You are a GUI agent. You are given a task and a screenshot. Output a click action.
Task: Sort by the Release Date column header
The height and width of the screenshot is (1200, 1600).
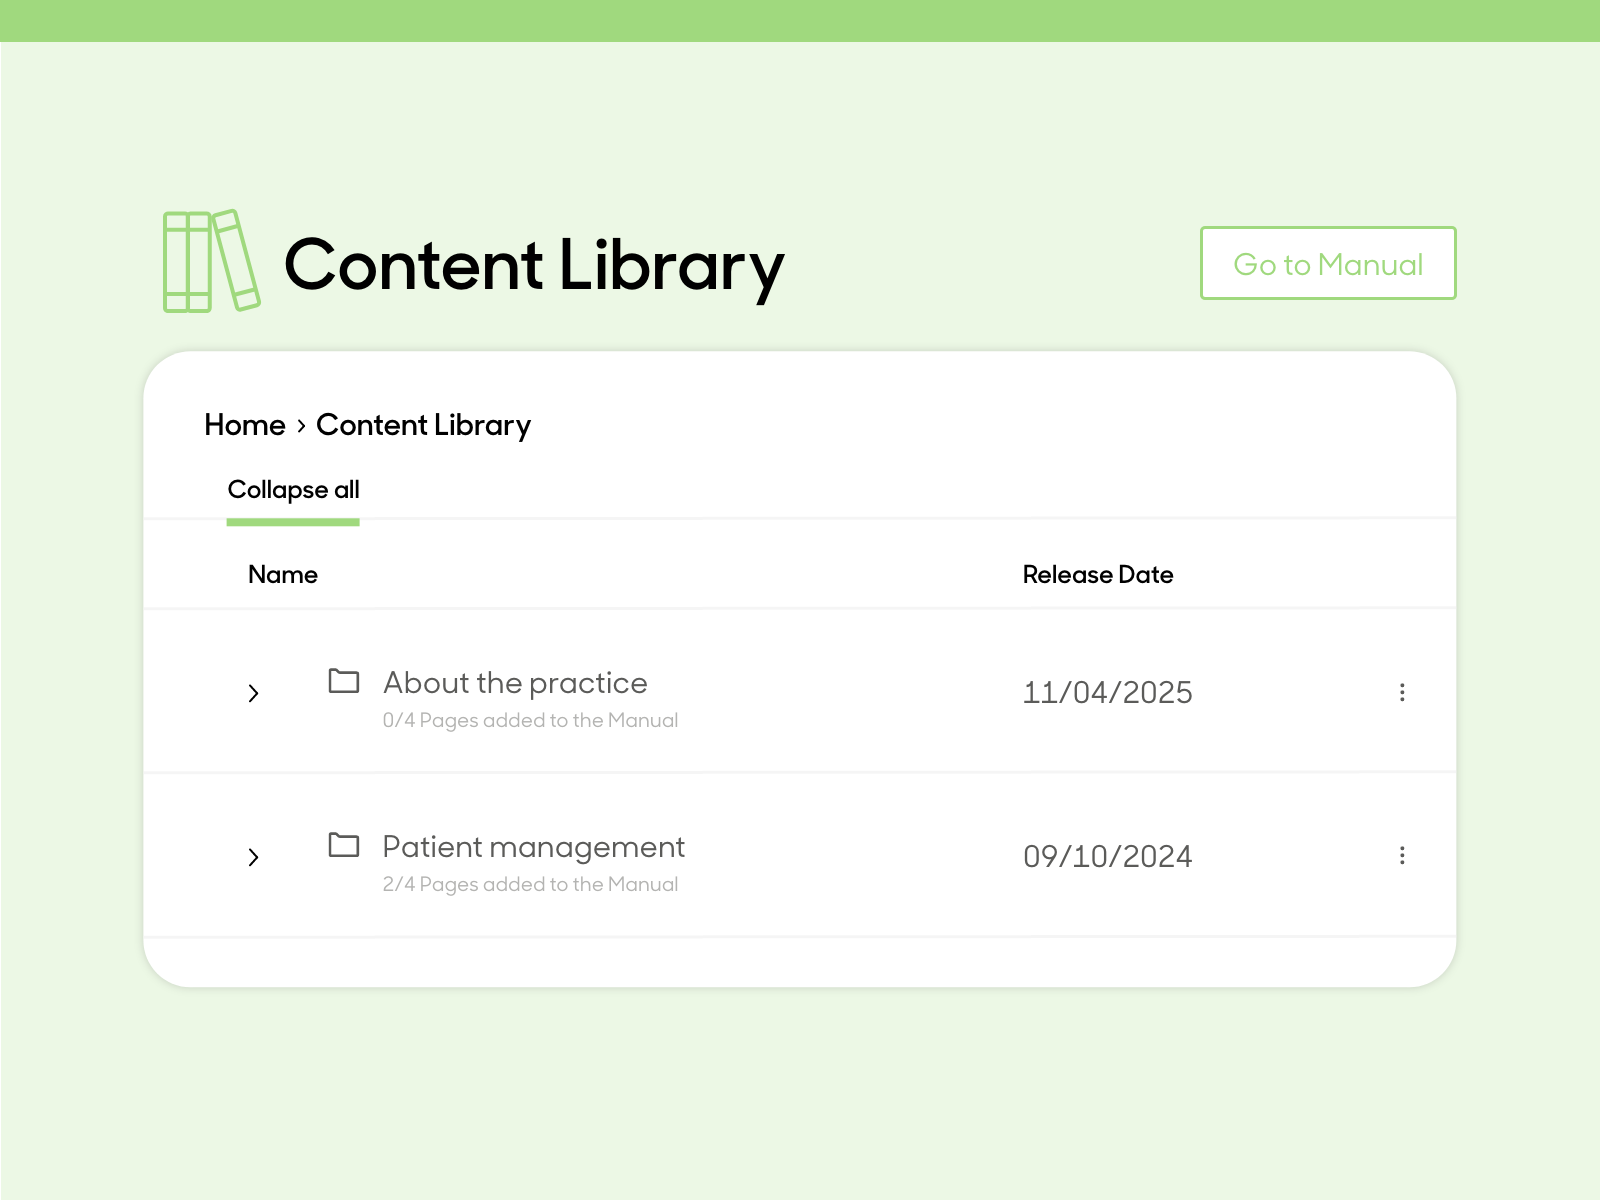click(1097, 575)
